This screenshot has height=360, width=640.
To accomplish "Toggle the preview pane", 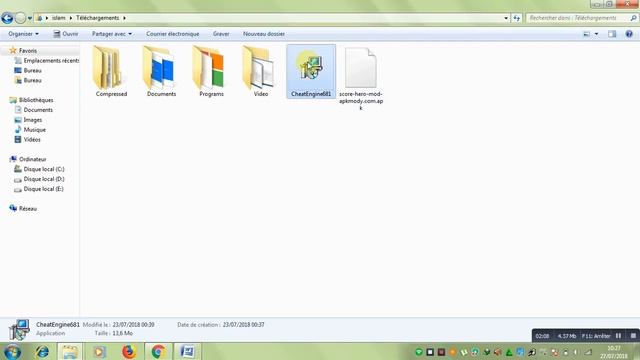I will (x=612, y=34).
